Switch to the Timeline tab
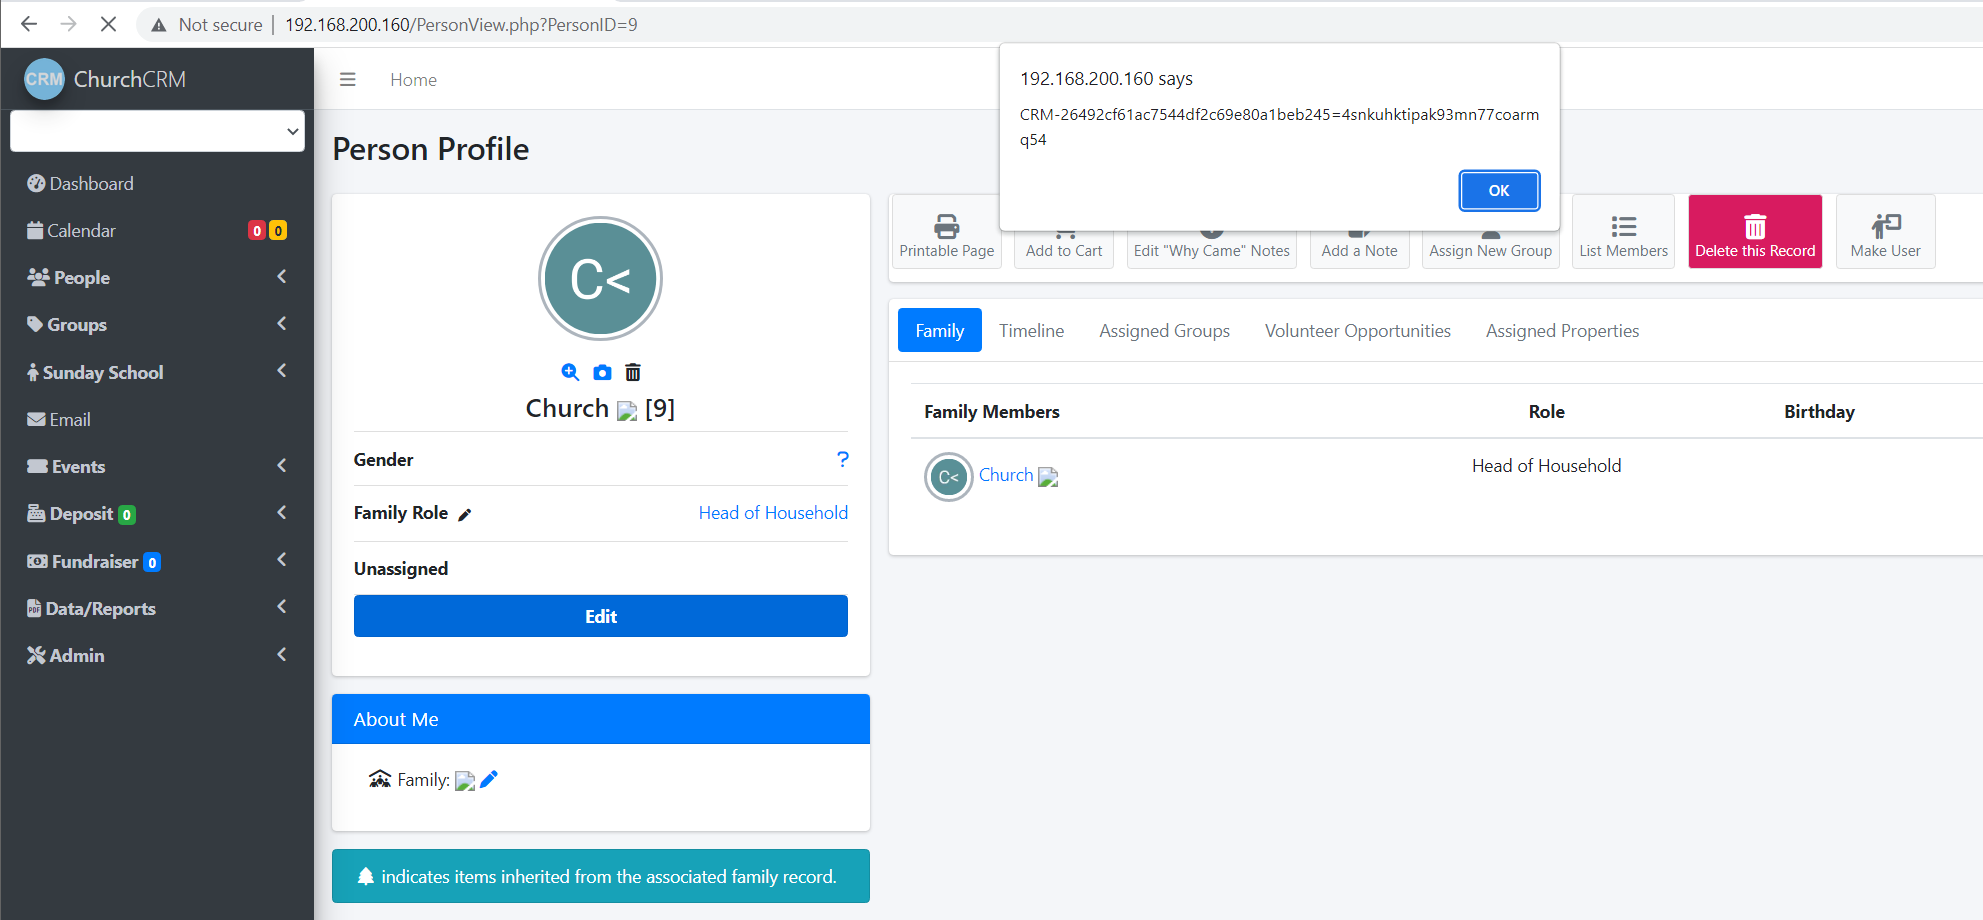Viewport: 1983px width, 920px height. pos(1031,330)
